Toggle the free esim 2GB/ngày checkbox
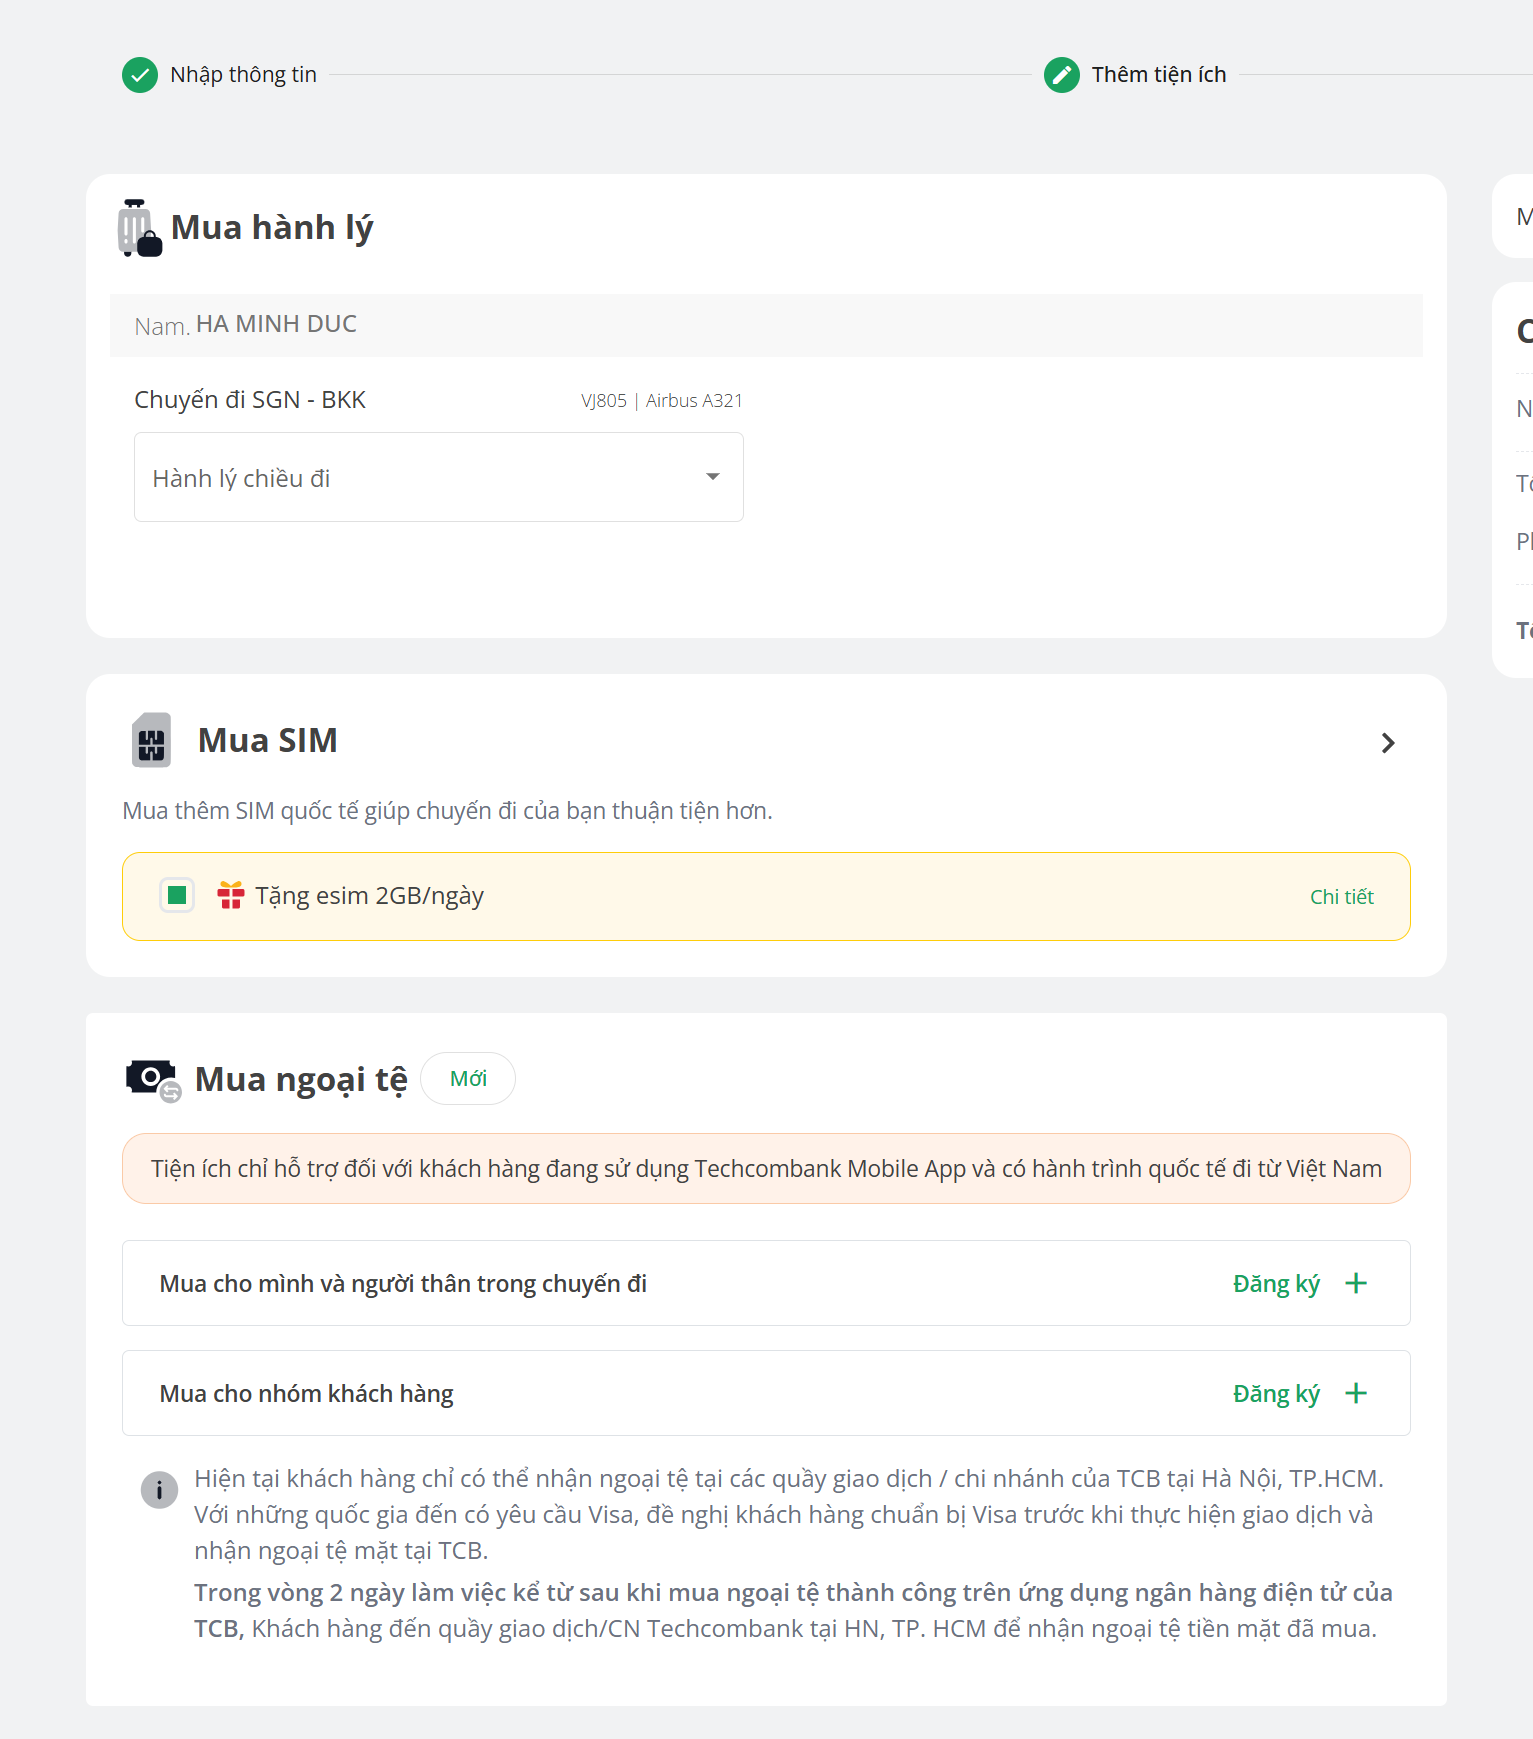Viewport: 1533px width, 1739px height. tap(177, 895)
